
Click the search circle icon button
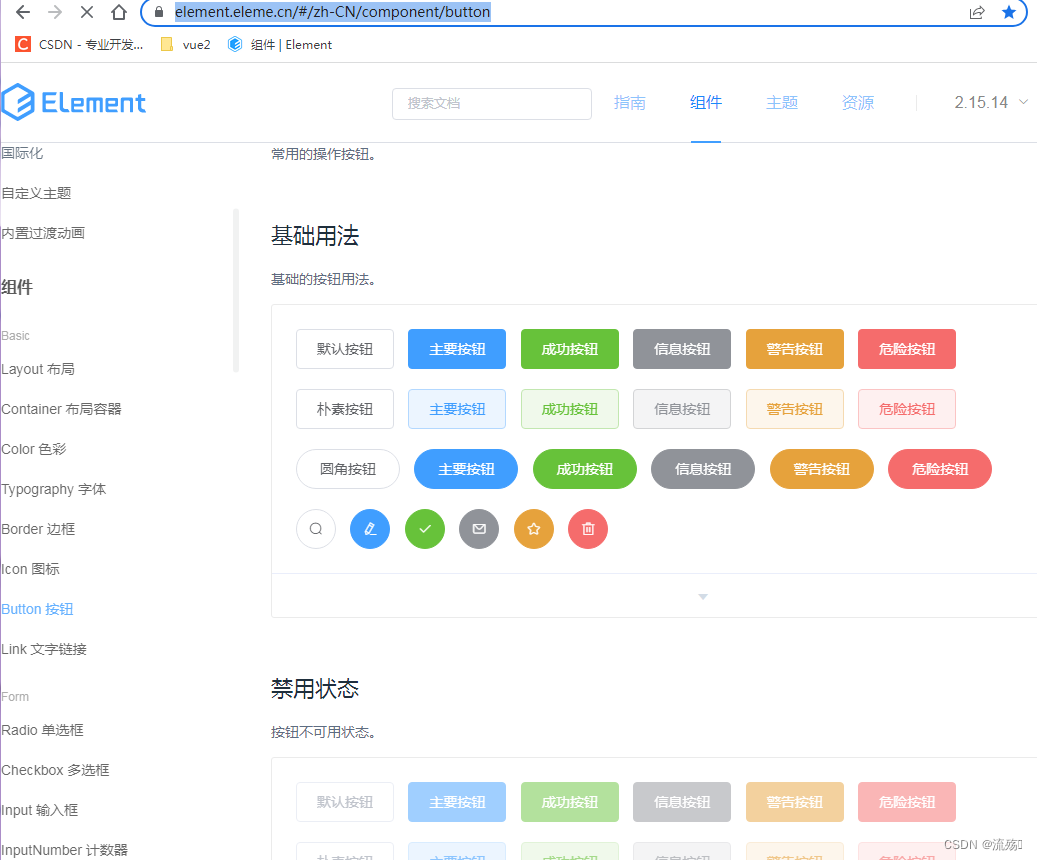[x=316, y=529]
